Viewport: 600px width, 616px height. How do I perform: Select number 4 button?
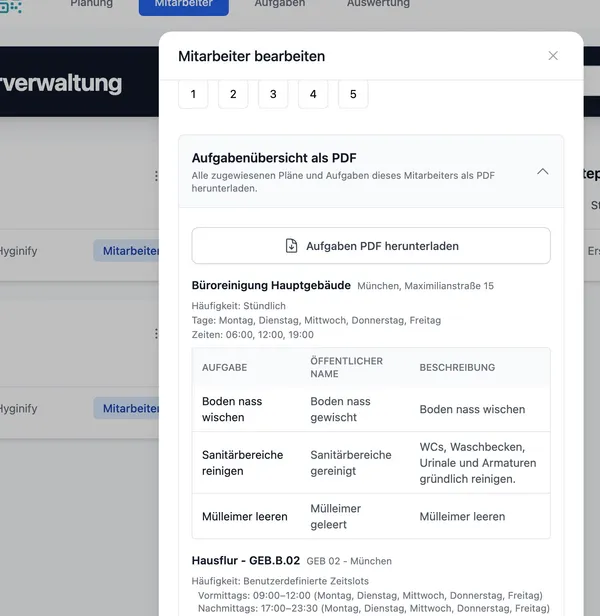(313, 94)
